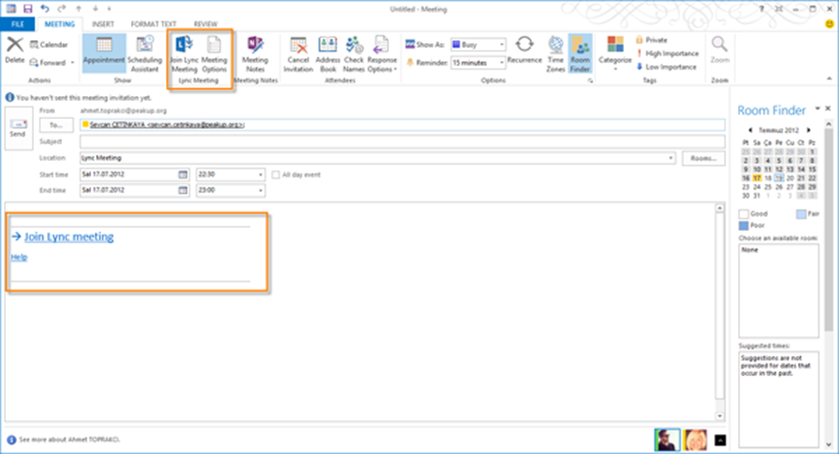This screenshot has width=839, height=454.
Task: Switch to the FORMAT TEXT tab
Action: coord(153,24)
